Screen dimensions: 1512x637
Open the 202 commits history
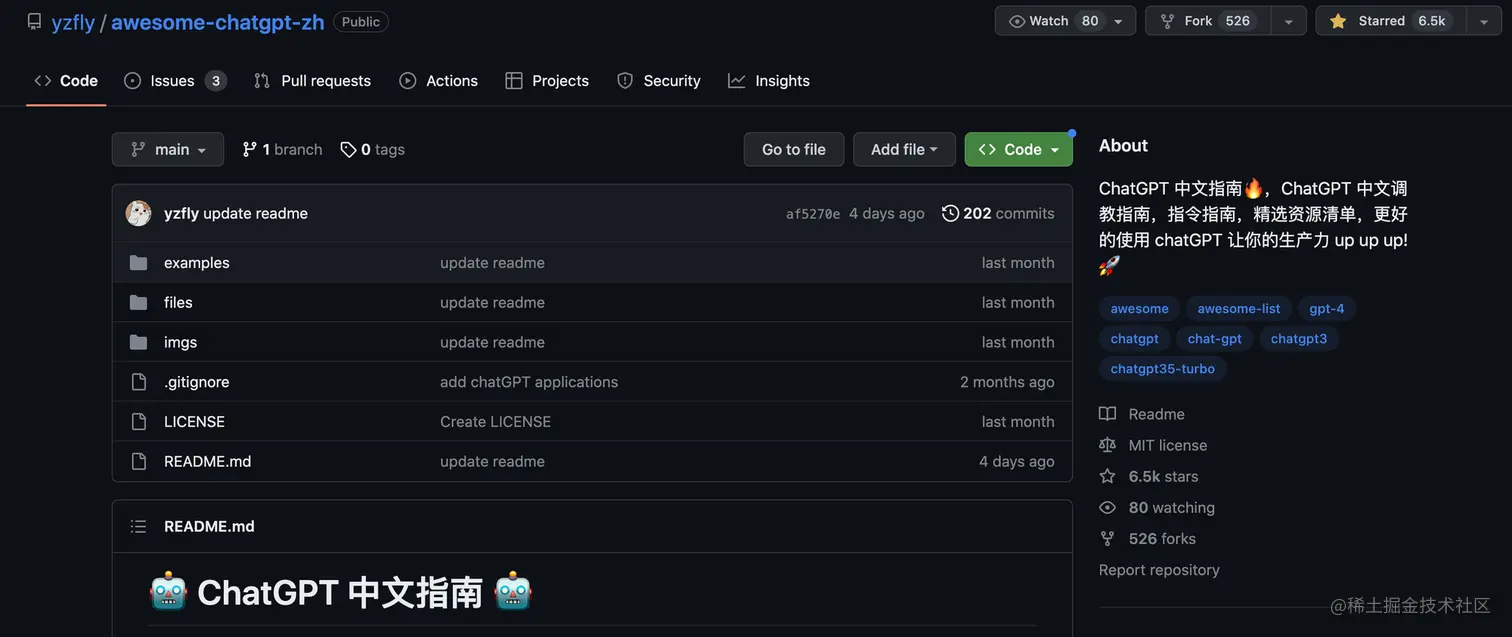click(998, 213)
